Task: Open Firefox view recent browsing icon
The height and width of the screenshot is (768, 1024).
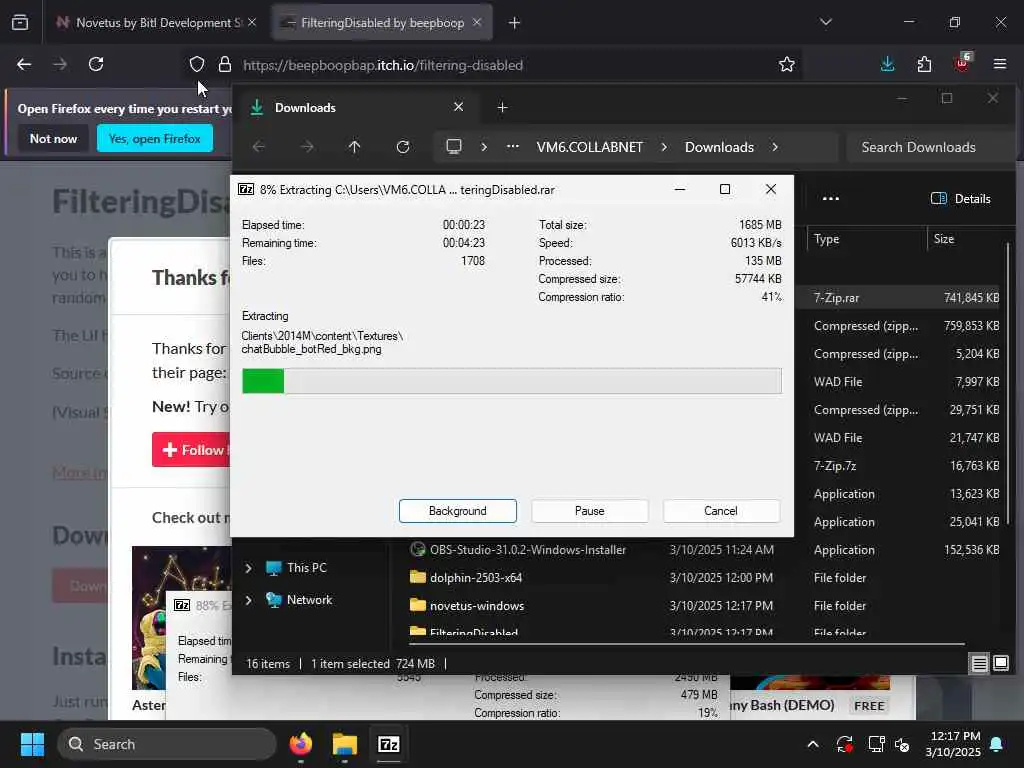Action: [20, 22]
